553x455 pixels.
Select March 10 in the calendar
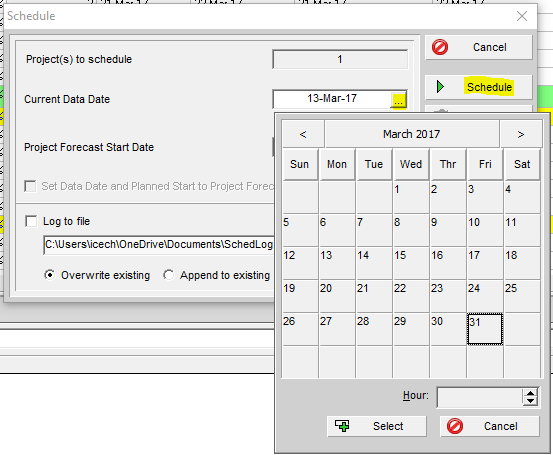485,230
